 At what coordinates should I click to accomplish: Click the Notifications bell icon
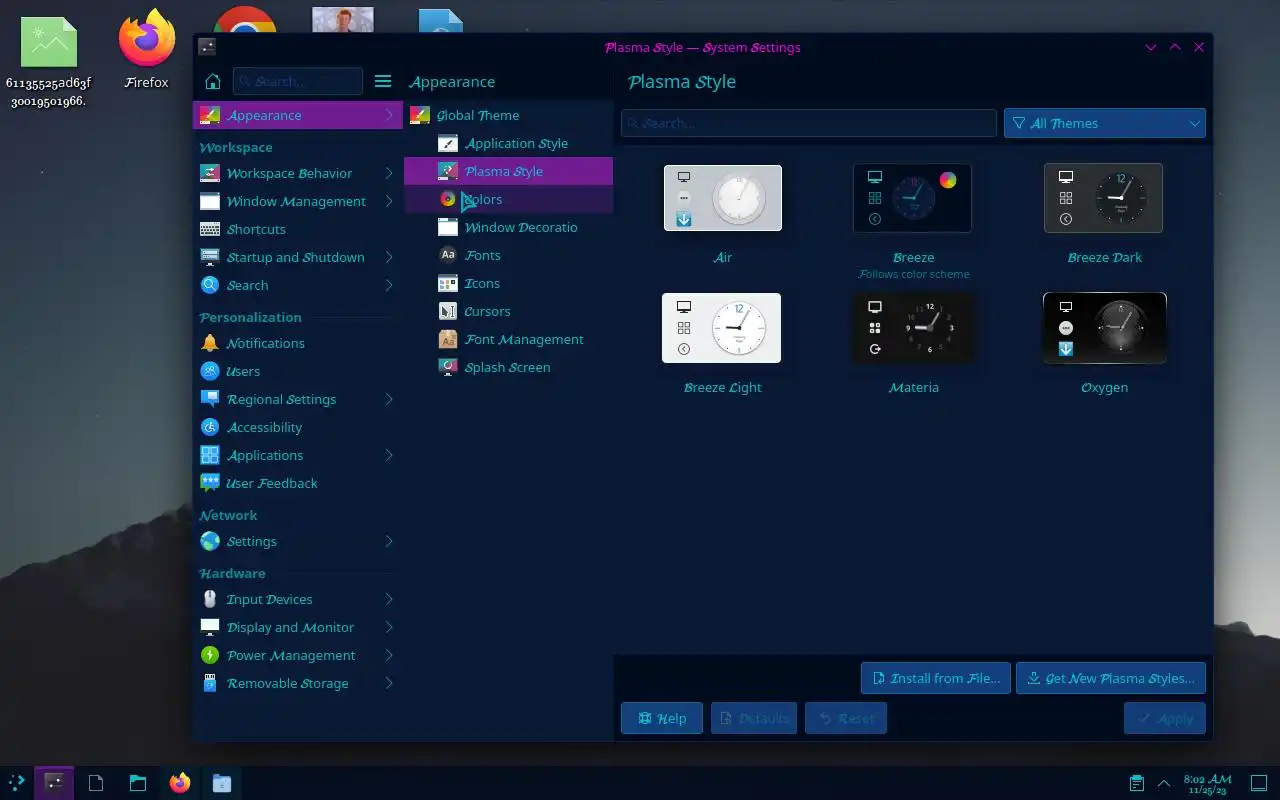pyautogui.click(x=209, y=343)
